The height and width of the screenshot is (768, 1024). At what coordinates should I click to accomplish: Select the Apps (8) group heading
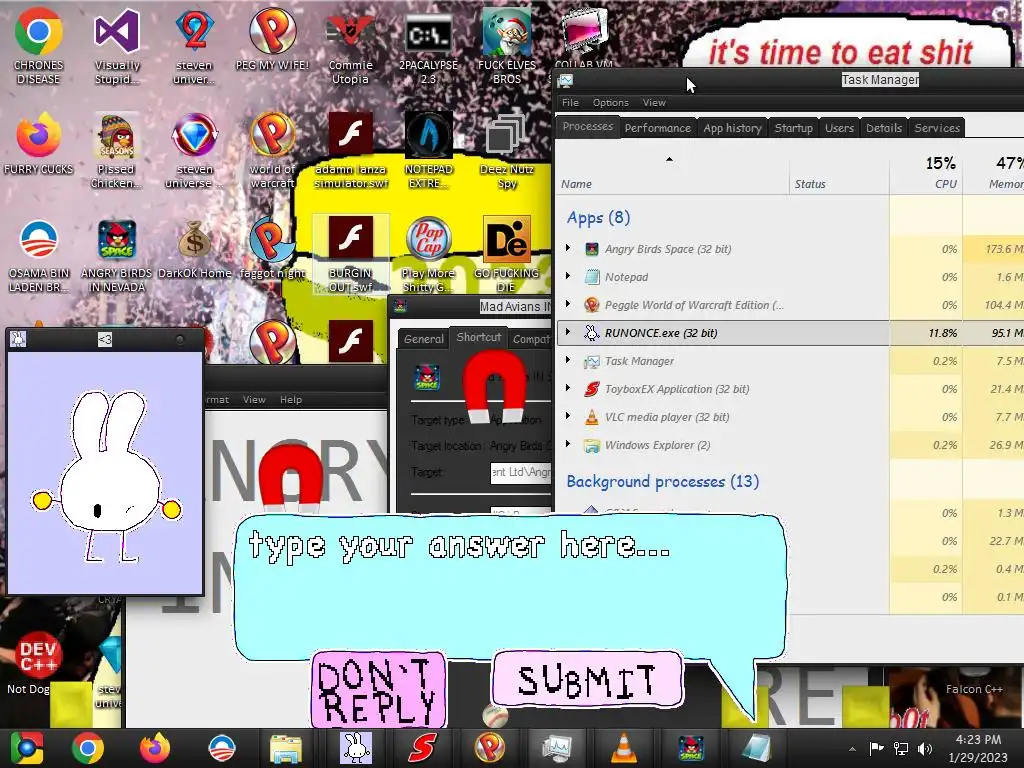[598, 217]
